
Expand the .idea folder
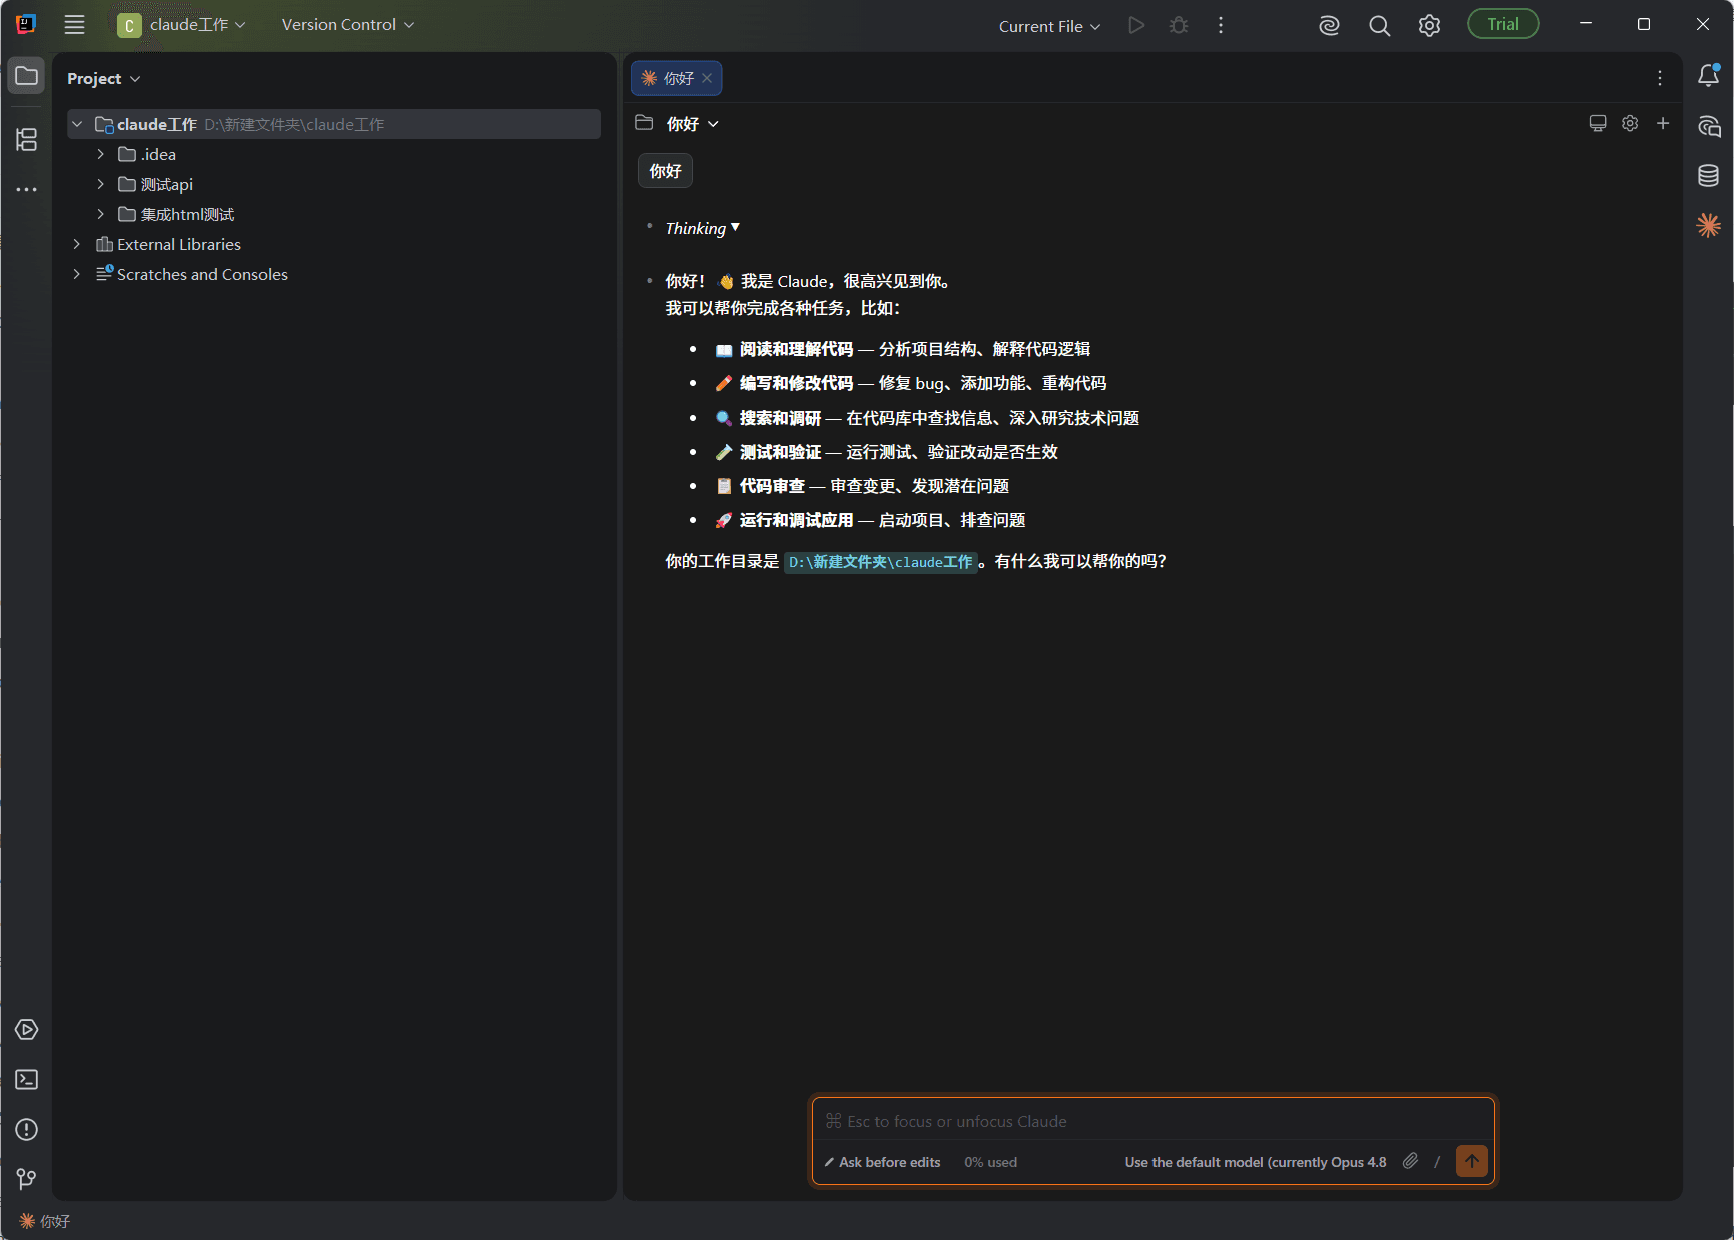[101, 154]
